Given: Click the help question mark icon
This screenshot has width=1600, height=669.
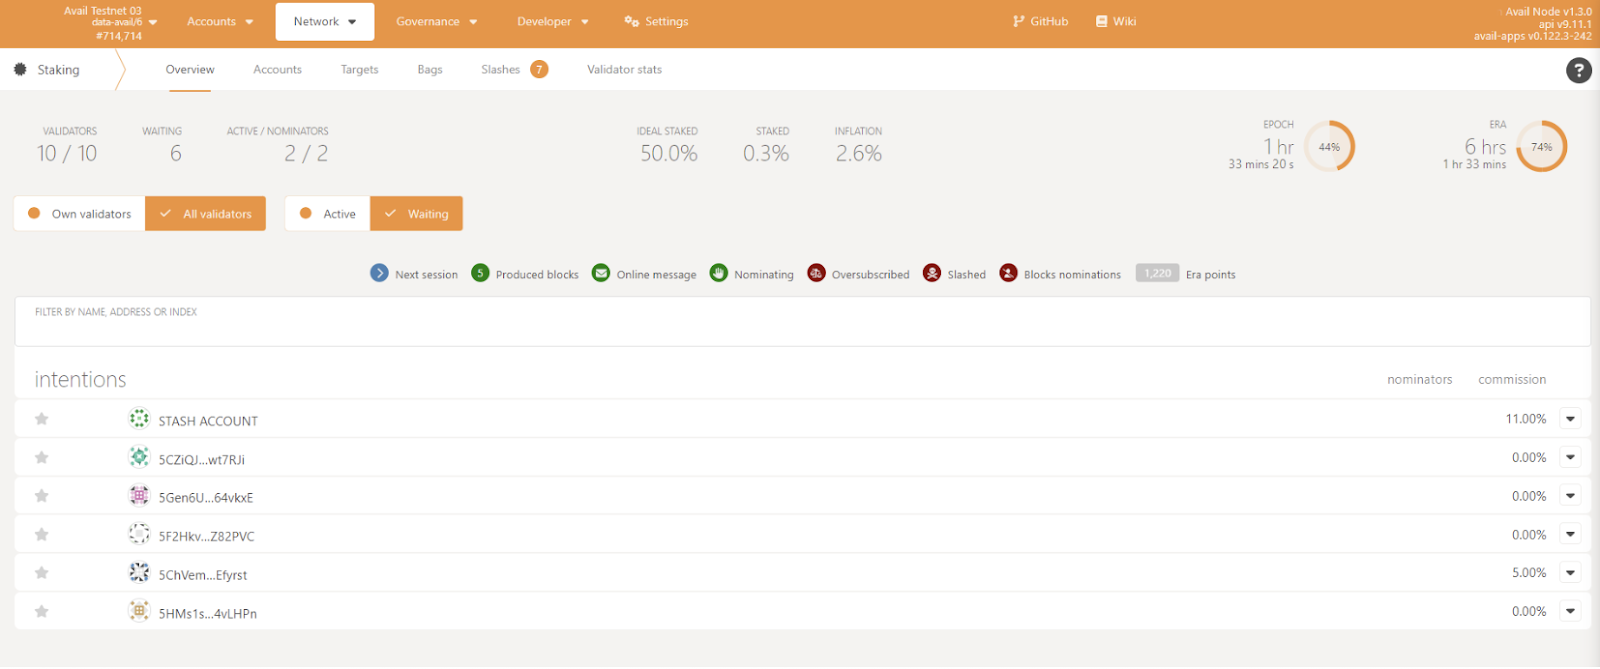Looking at the screenshot, I should (x=1578, y=70).
